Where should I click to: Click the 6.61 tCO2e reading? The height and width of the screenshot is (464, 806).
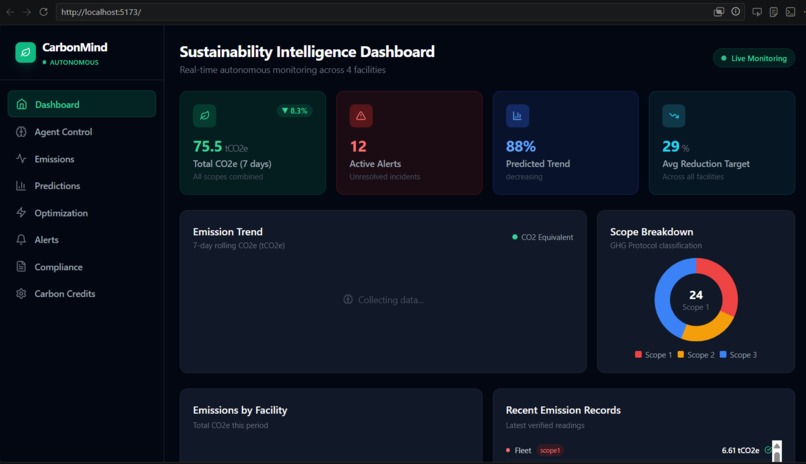point(740,450)
